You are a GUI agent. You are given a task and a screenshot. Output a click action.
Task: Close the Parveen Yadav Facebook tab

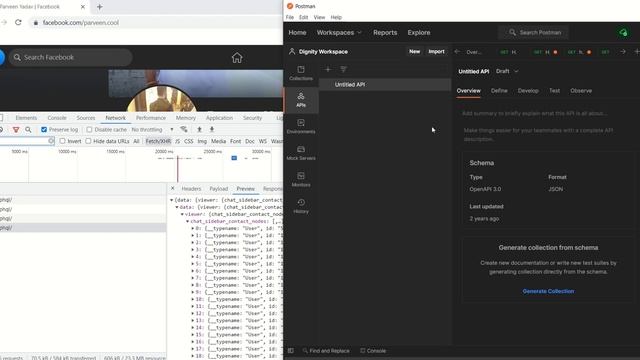point(83,7)
